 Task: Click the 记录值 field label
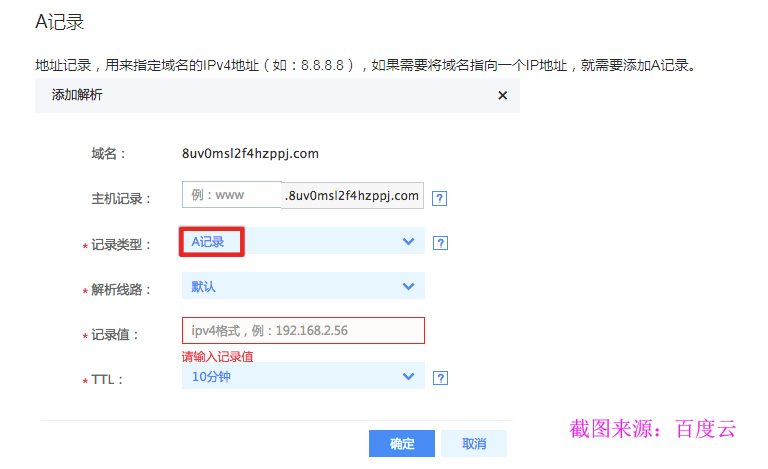tap(115, 335)
